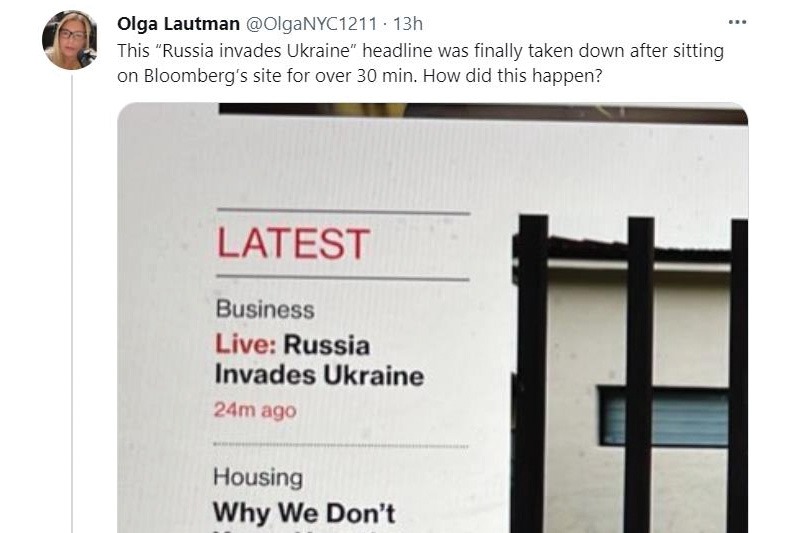Viewport: 800px width, 533px height.
Task: Click the red 24m ago timestamp
Action: [255, 410]
